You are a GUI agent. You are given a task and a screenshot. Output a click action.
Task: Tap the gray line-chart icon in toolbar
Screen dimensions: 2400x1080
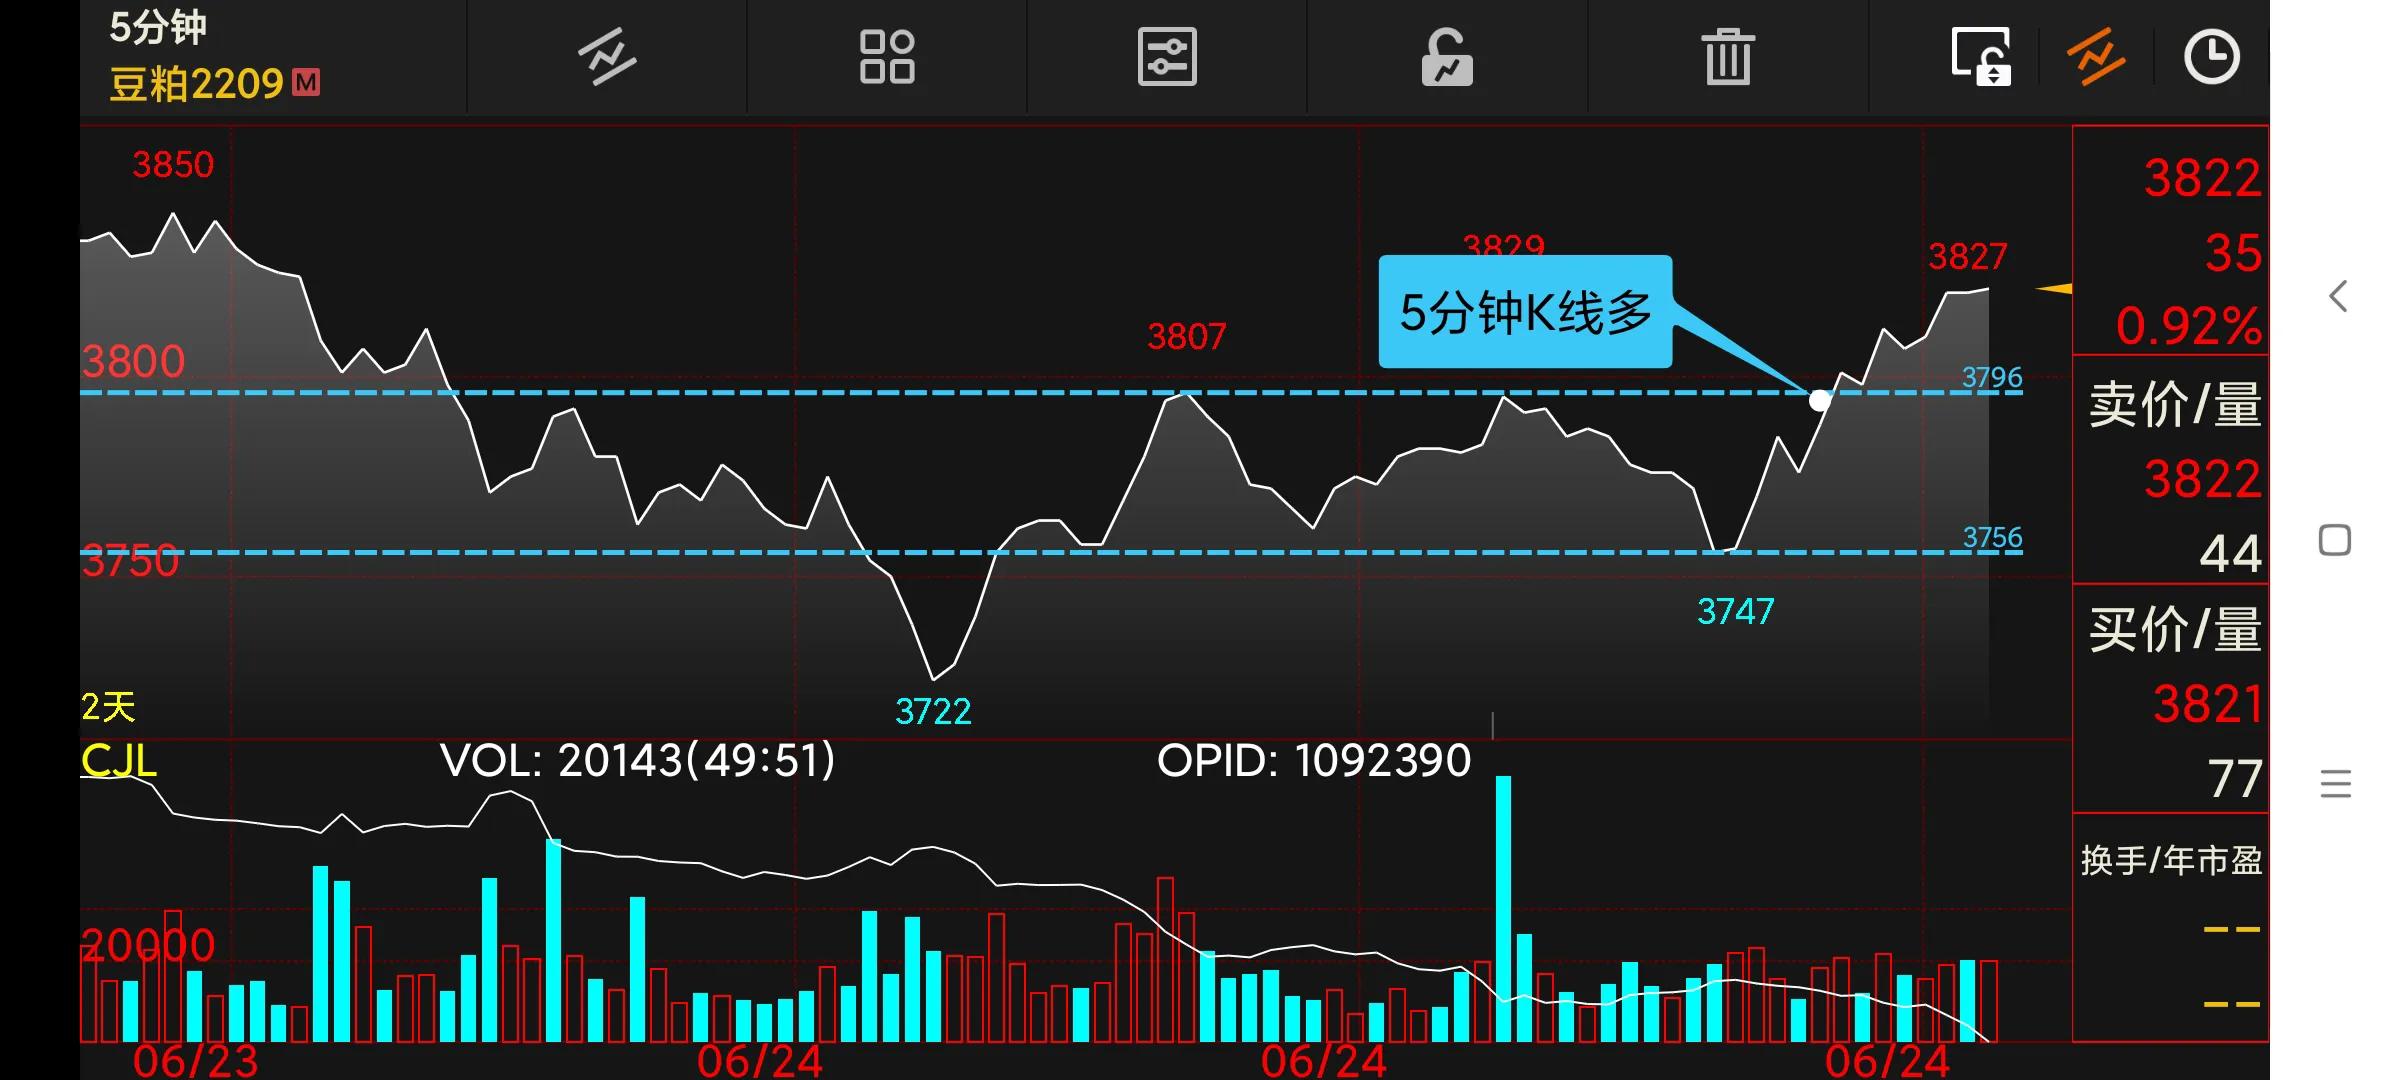[607, 57]
